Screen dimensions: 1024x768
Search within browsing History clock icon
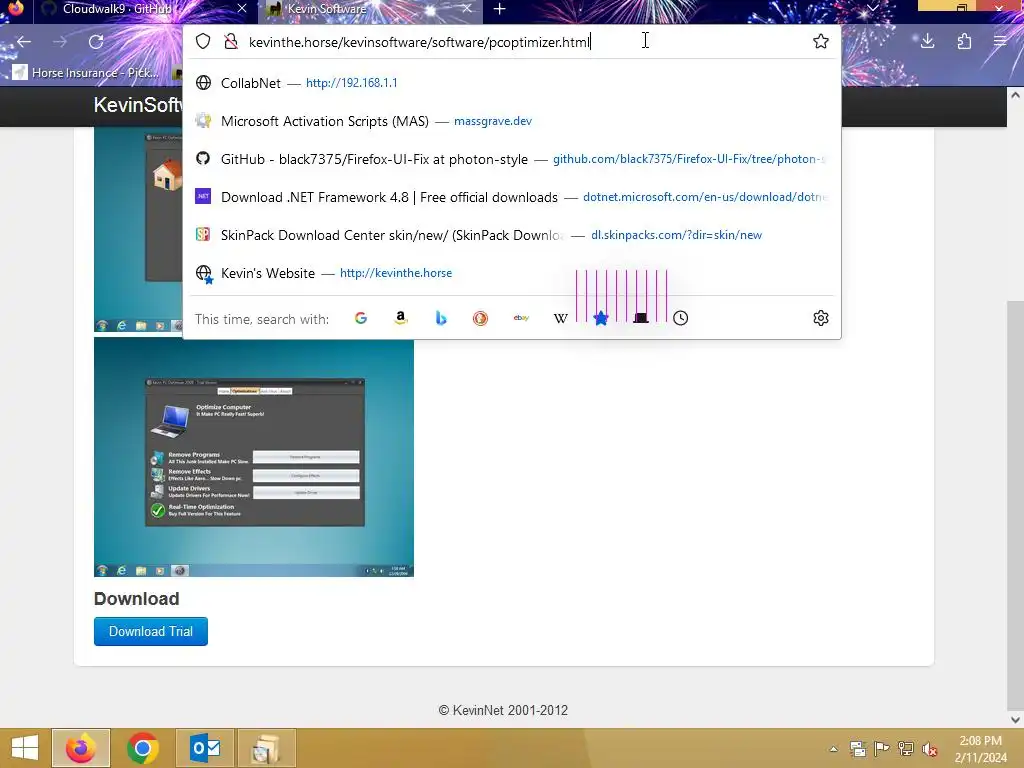pos(680,318)
